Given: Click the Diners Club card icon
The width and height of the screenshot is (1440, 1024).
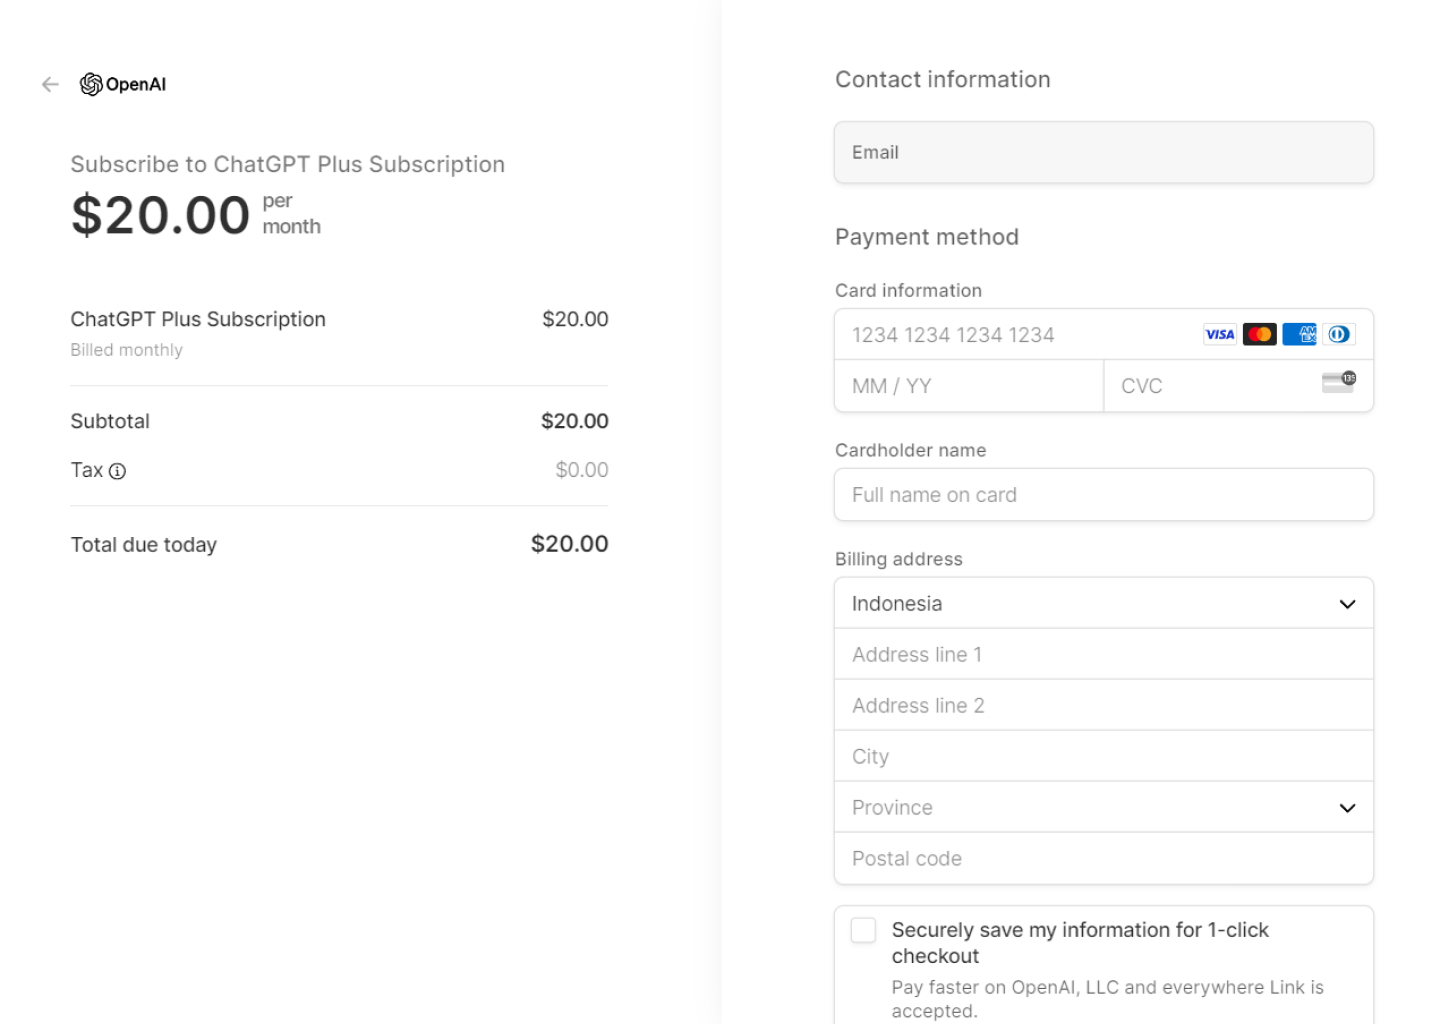Looking at the screenshot, I should coord(1338,335).
